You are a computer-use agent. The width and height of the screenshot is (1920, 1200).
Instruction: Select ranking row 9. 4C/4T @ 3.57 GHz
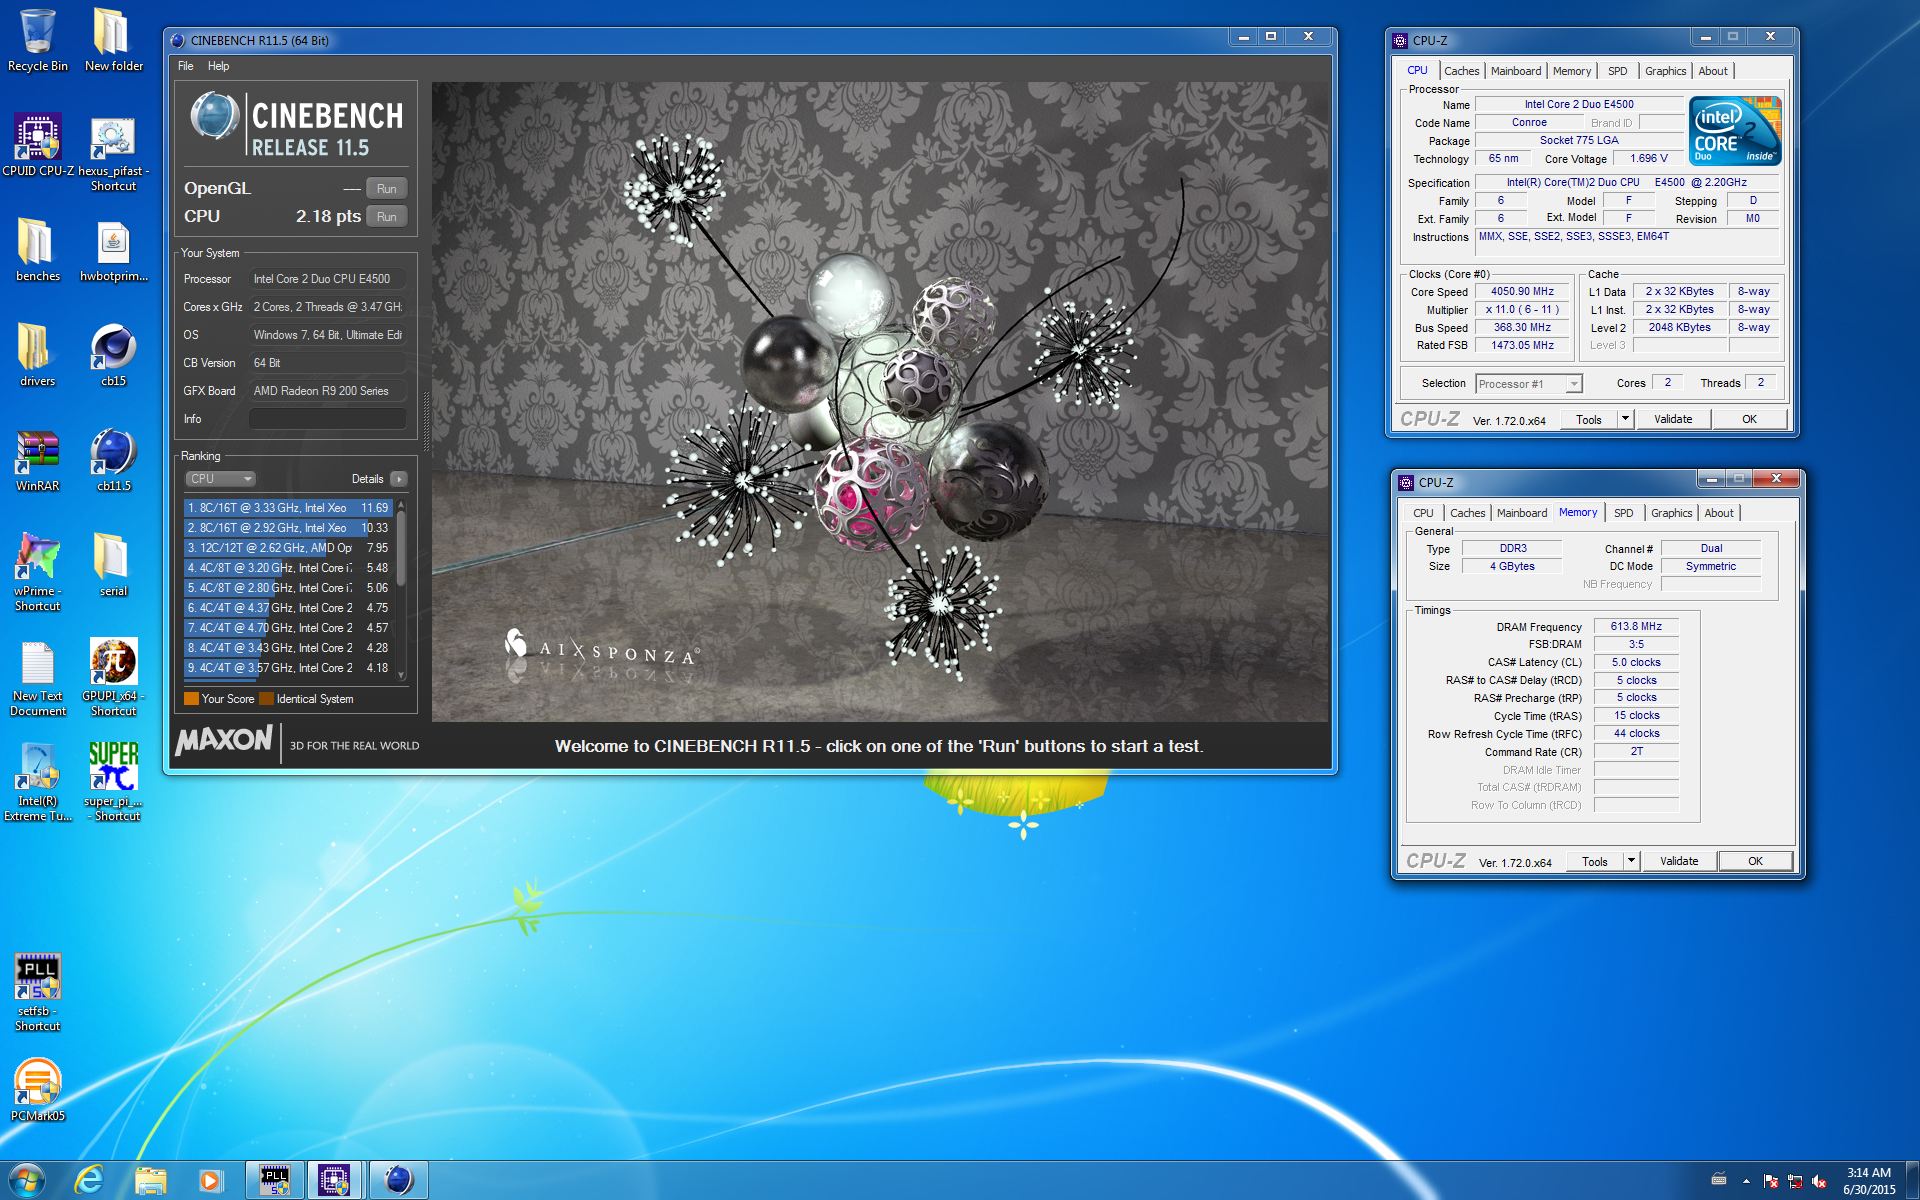(x=288, y=668)
